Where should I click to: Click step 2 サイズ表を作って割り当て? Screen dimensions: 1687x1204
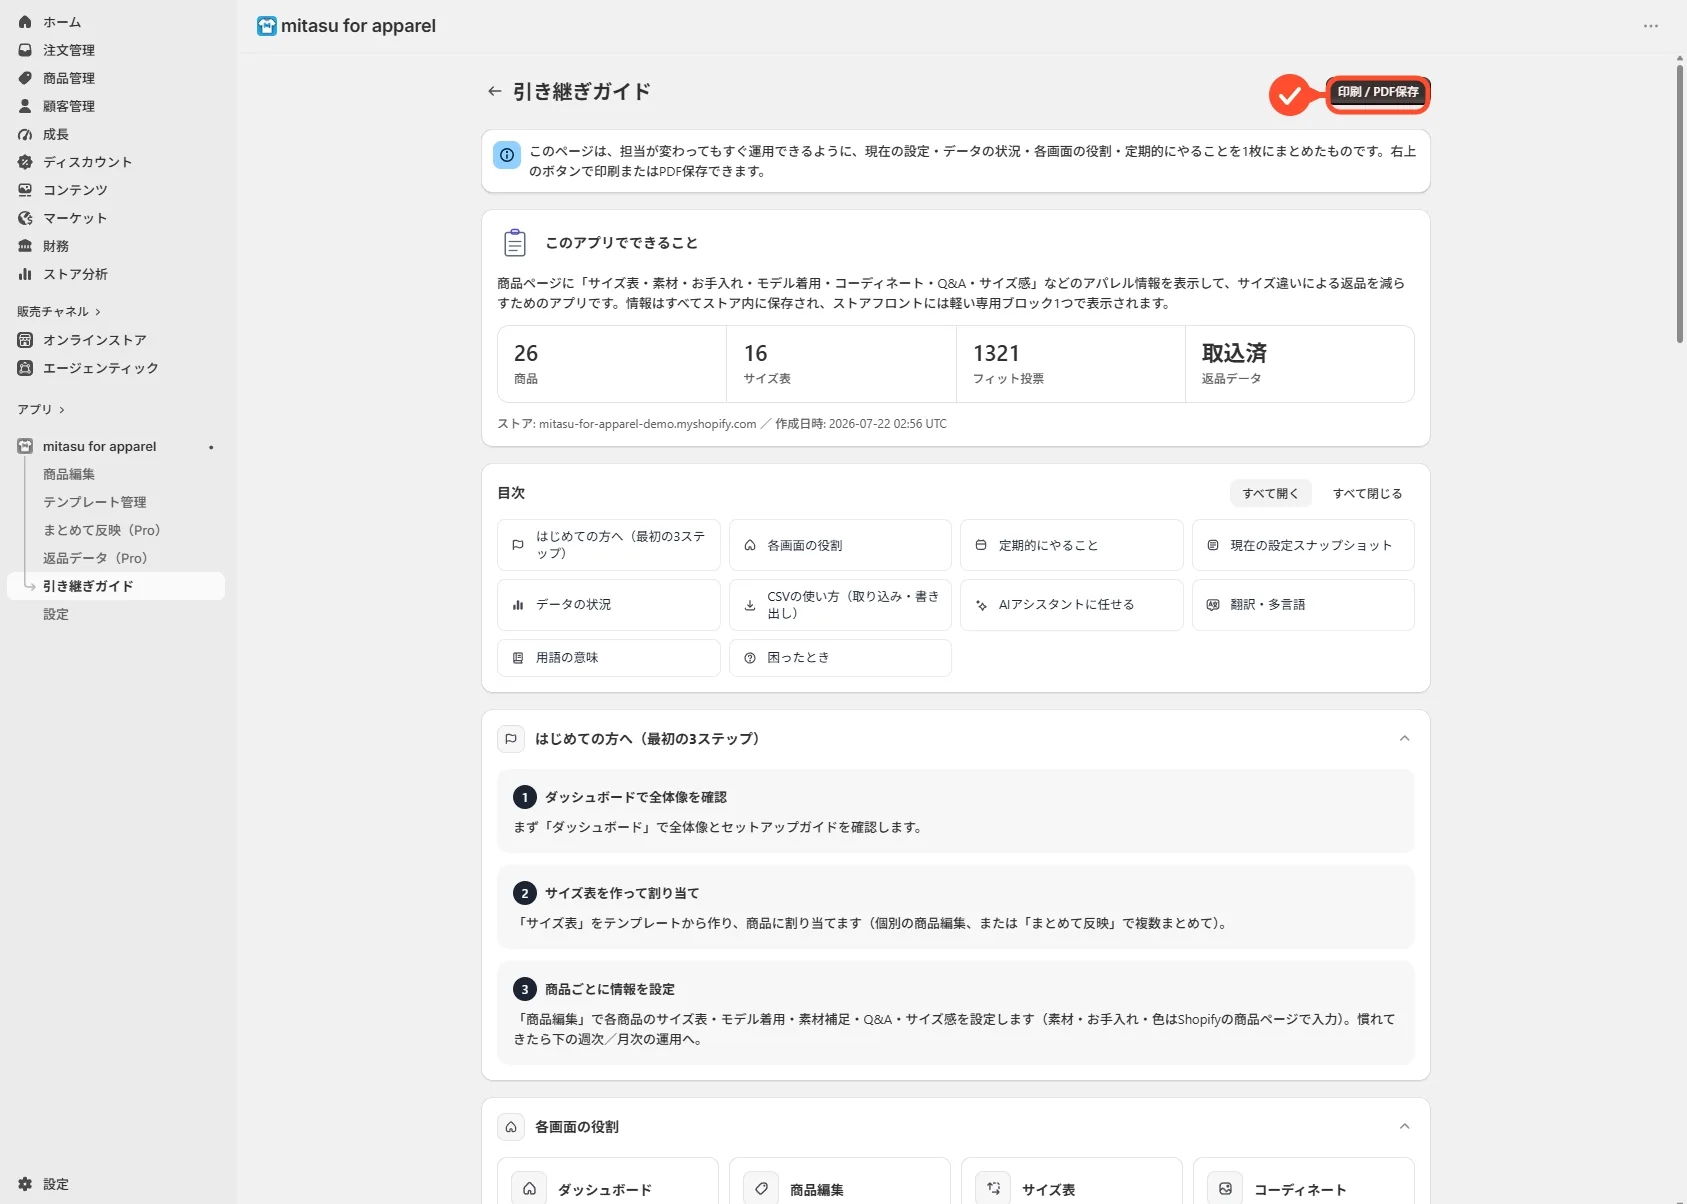pyautogui.click(x=956, y=907)
